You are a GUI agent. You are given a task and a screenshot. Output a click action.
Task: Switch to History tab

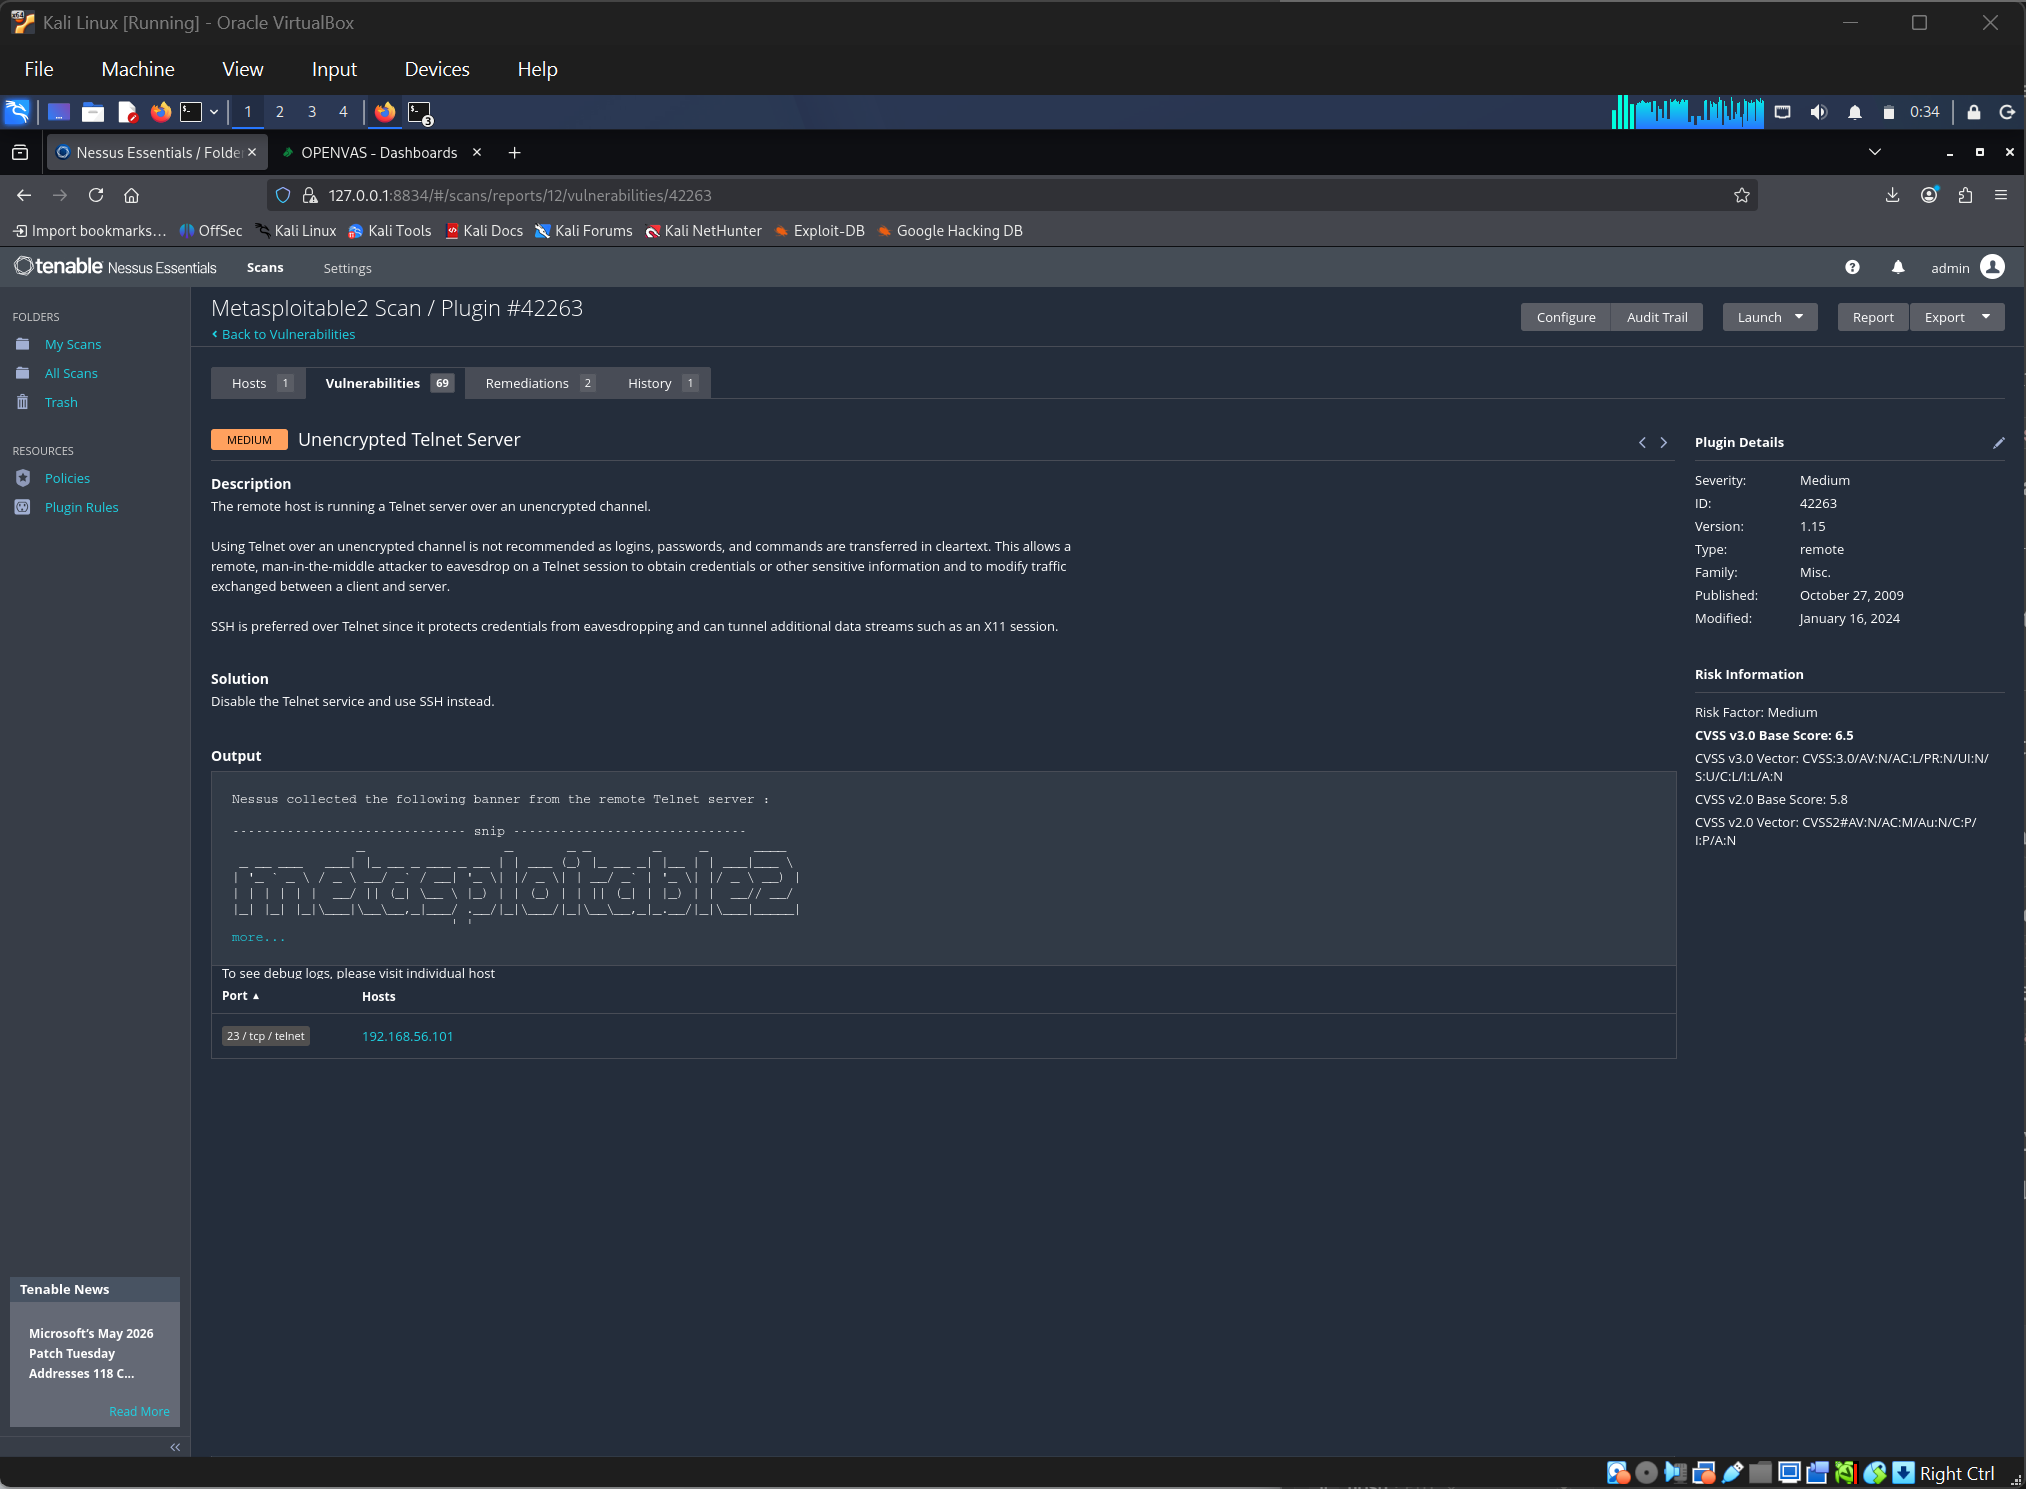(660, 383)
